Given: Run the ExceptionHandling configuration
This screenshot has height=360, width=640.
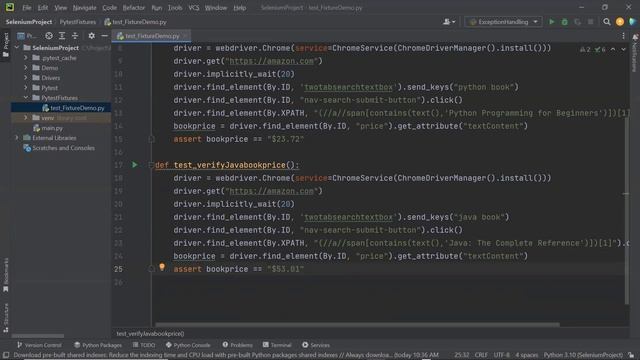Looking at the screenshot, I should point(551,22).
